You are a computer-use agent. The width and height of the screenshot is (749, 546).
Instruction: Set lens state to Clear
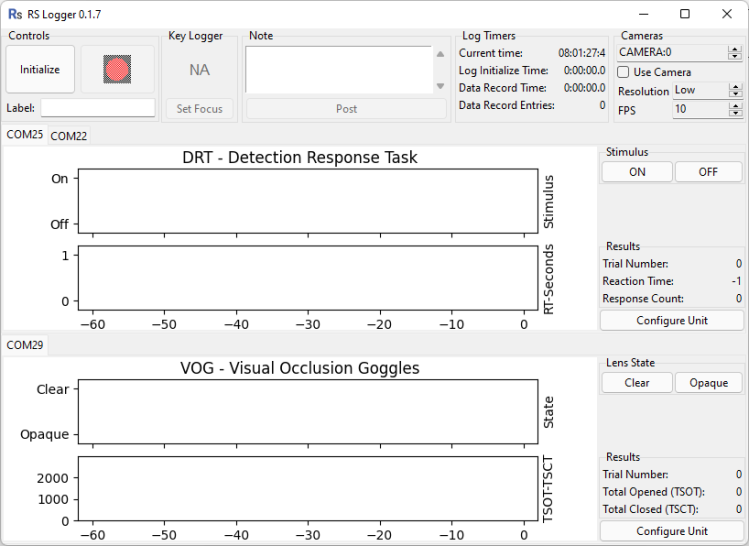pos(637,383)
